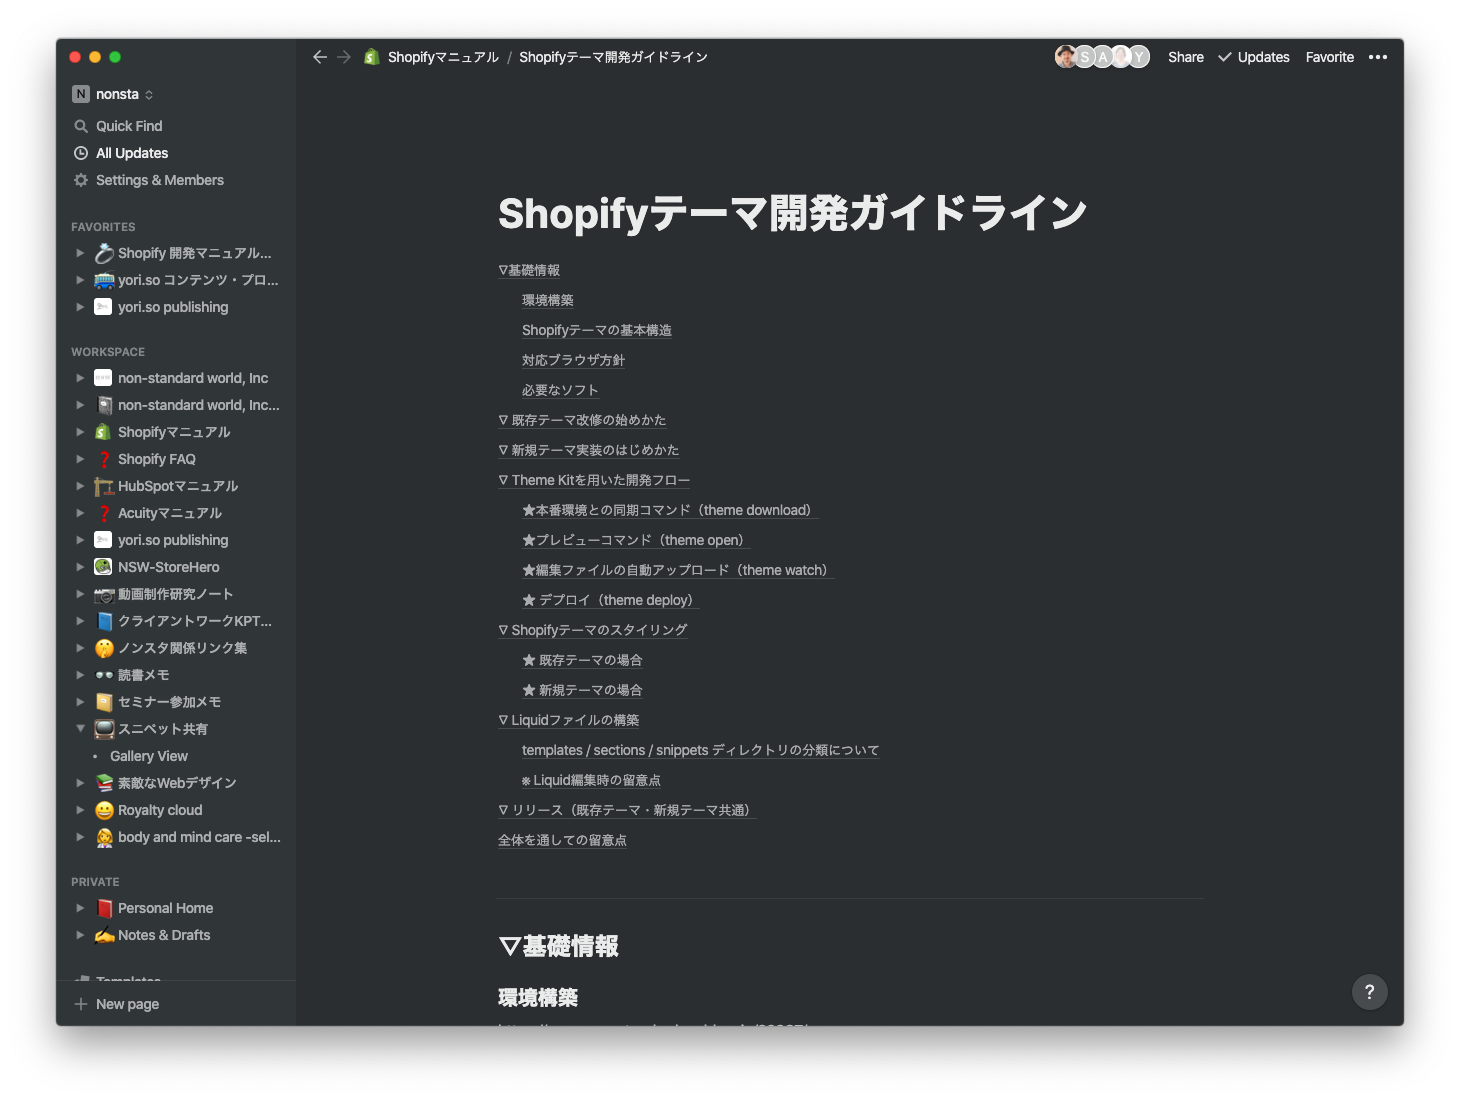Click the nonsta workspace N icon

click(x=81, y=94)
